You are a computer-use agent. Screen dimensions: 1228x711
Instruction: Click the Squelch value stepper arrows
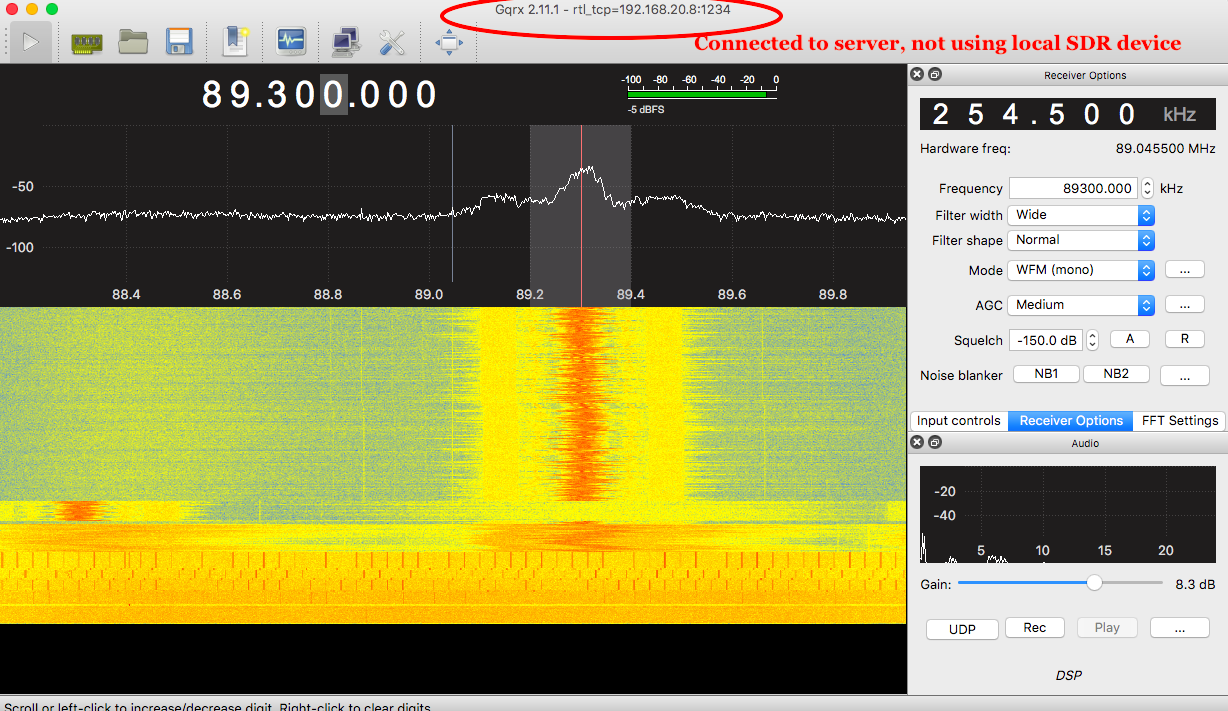pos(1092,340)
